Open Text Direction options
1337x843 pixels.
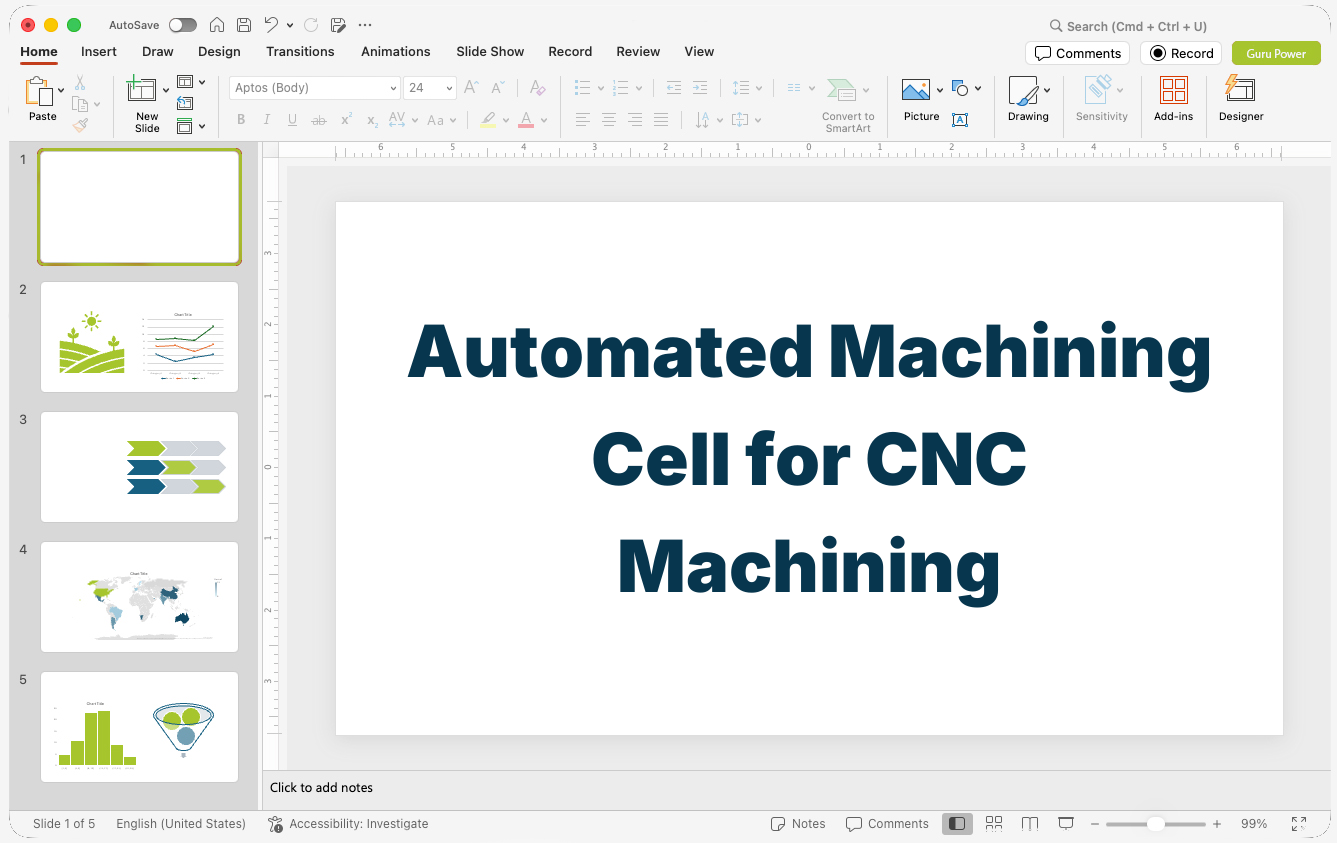pos(707,120)
